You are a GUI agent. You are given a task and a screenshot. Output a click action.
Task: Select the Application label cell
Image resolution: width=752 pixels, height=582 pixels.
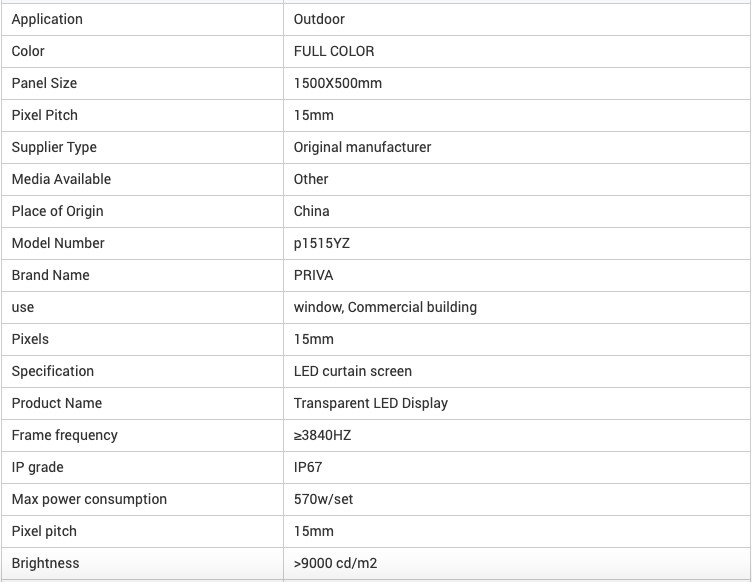pos(142,19)
